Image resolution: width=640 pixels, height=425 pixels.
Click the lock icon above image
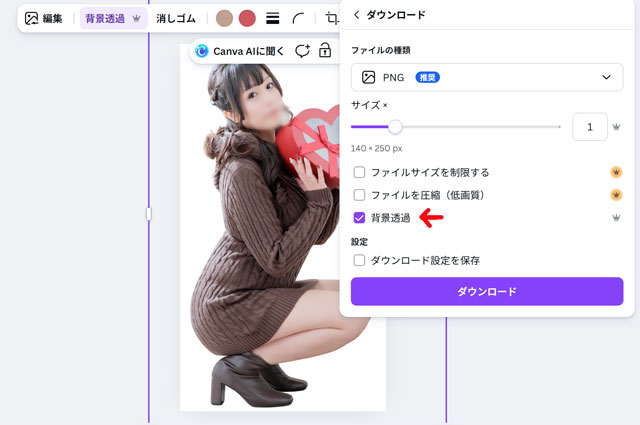coord(325,51)
